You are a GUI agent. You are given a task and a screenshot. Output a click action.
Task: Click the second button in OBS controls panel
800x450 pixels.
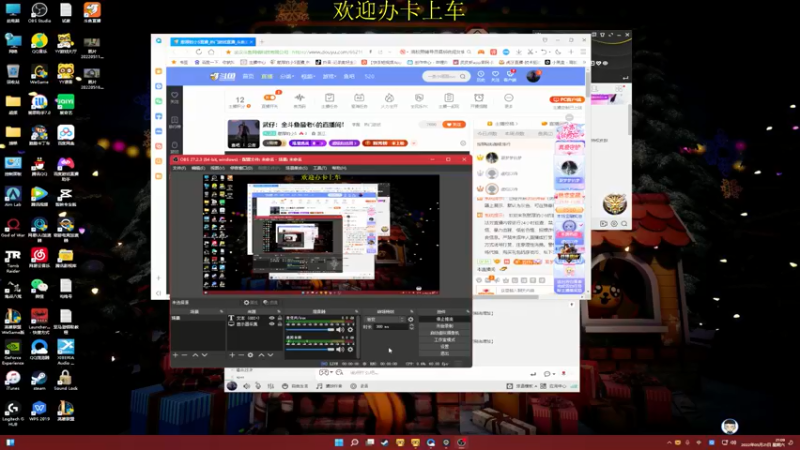(445, 326)
